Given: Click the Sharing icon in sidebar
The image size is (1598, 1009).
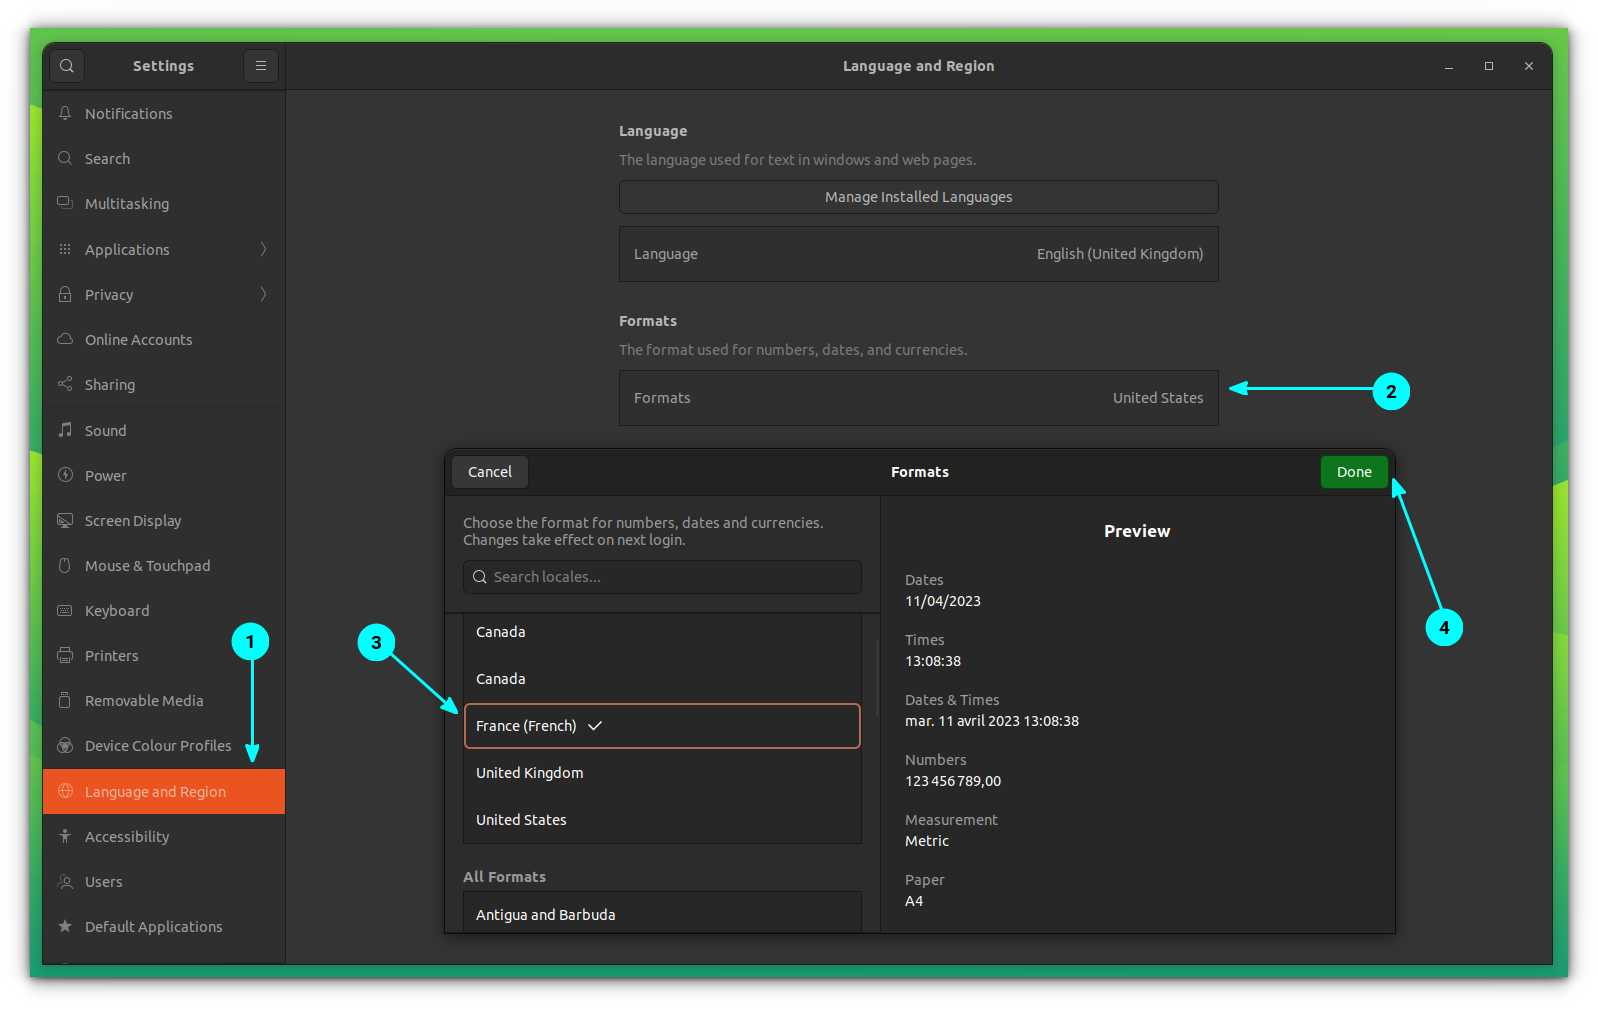Looking at the screenshot, I should (x=65, y=384).
